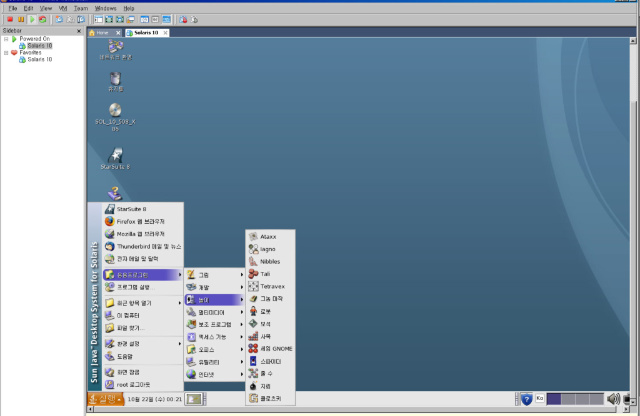Expand the 보조 프로그램 submenu
The height and width of the screenshot is (416, 640).
click(x=215, y=325)
